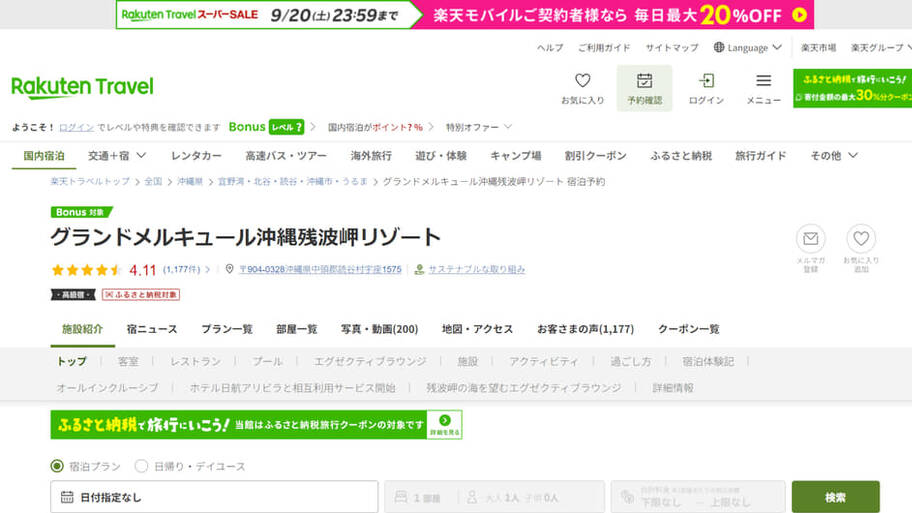Click the Bonus 対象 green badge

click(81, 212)
